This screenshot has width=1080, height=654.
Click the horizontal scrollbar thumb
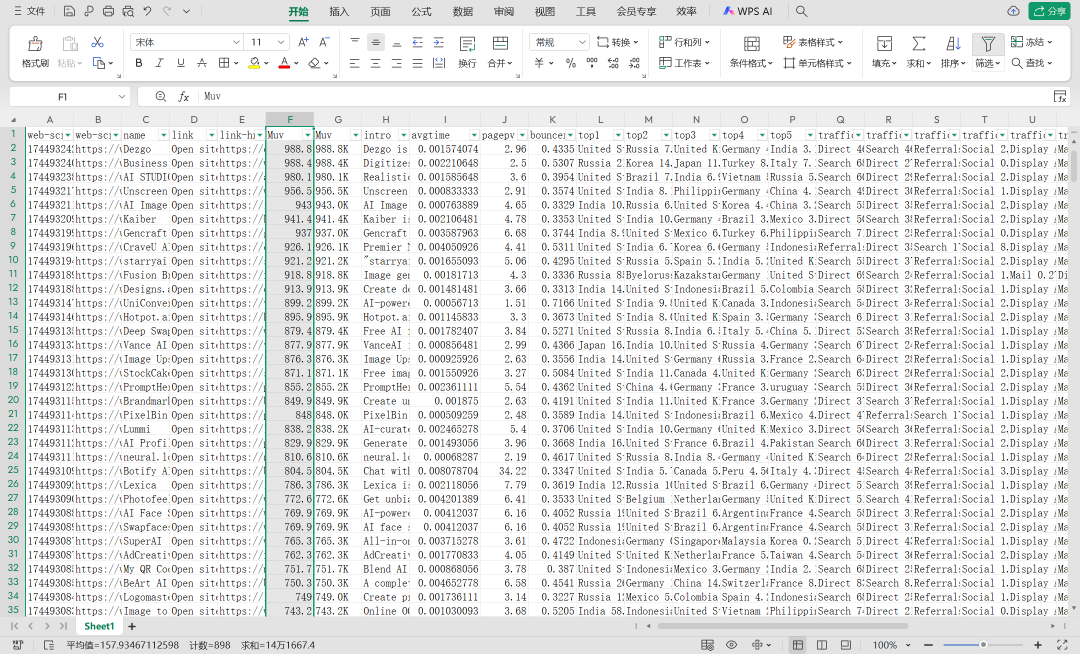pyautogui.click(x=782, y=626)
